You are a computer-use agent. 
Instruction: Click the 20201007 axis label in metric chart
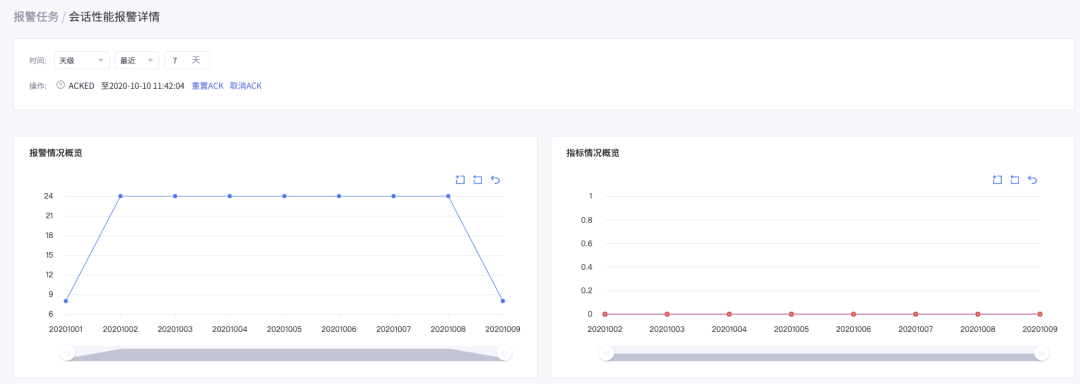tap(915, 330)
